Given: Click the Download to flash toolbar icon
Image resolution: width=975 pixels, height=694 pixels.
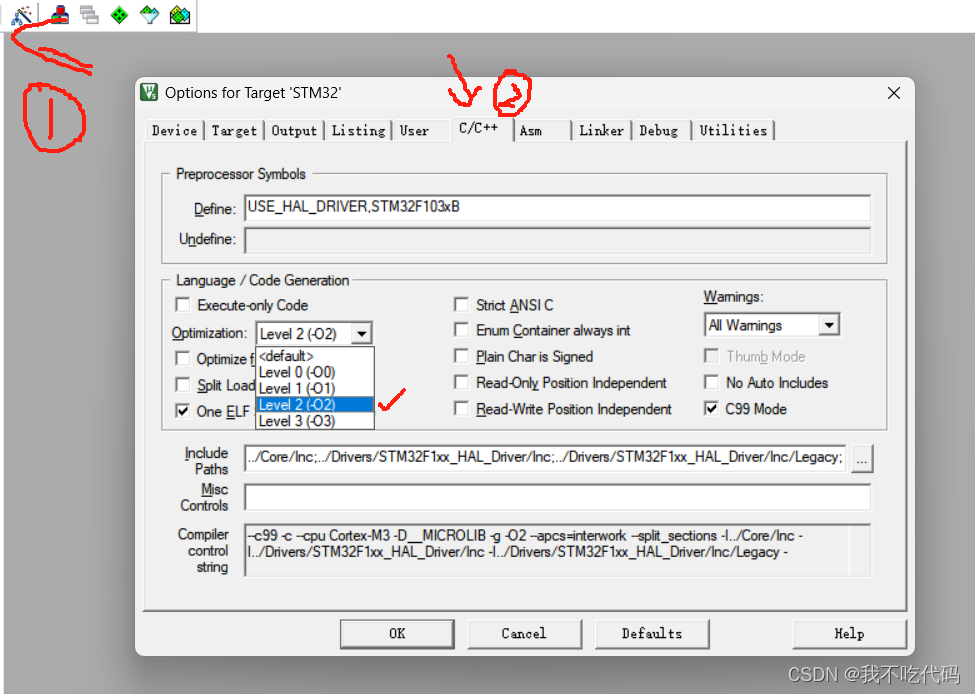Looking at the screenshot, I should click(57, 14).
